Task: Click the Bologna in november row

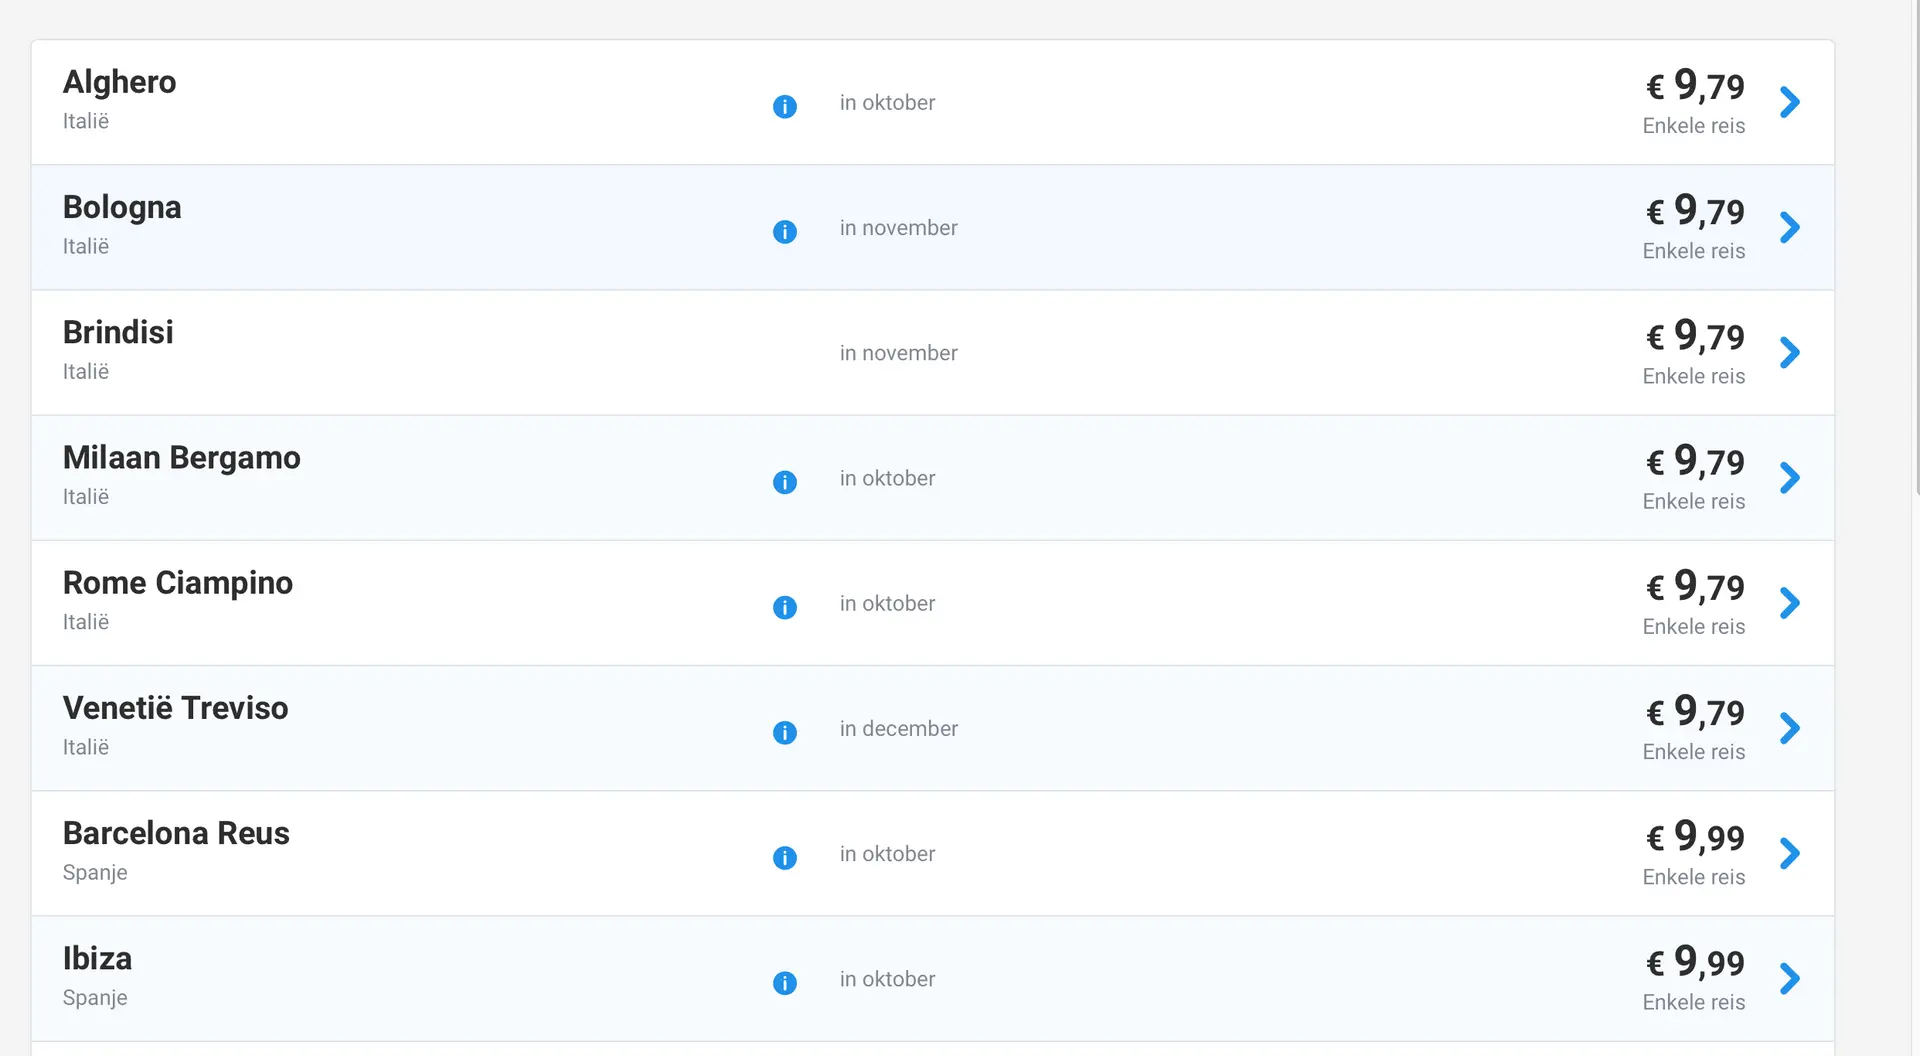Action: click(x=933, y=228)
